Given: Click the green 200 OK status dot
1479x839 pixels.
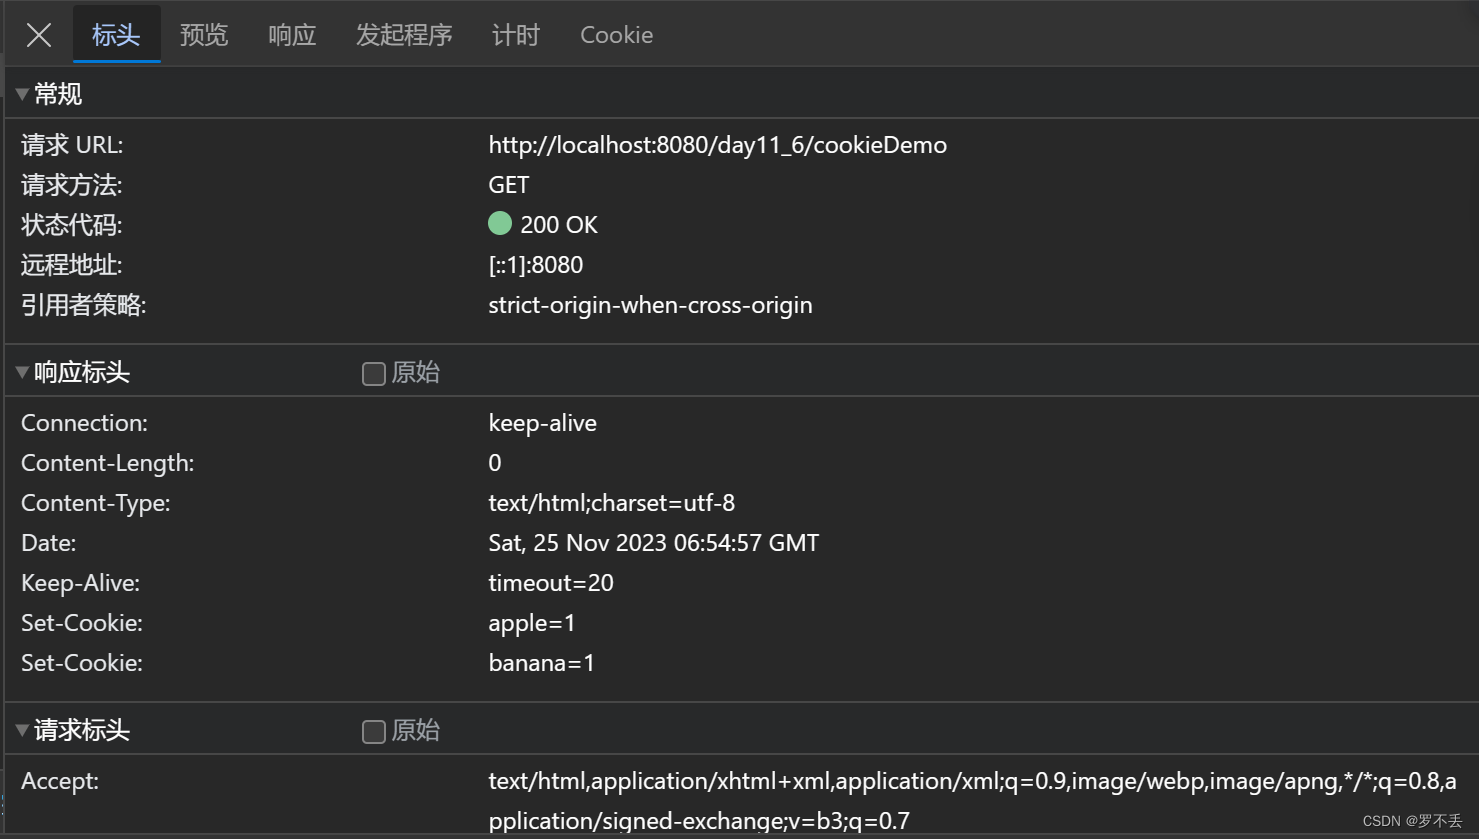Looking at the screenshot, I should (500, 223).
